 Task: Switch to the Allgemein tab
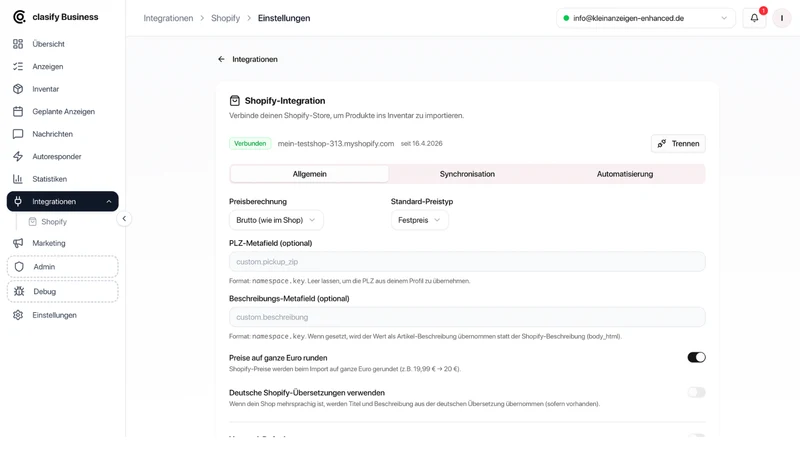310,174
